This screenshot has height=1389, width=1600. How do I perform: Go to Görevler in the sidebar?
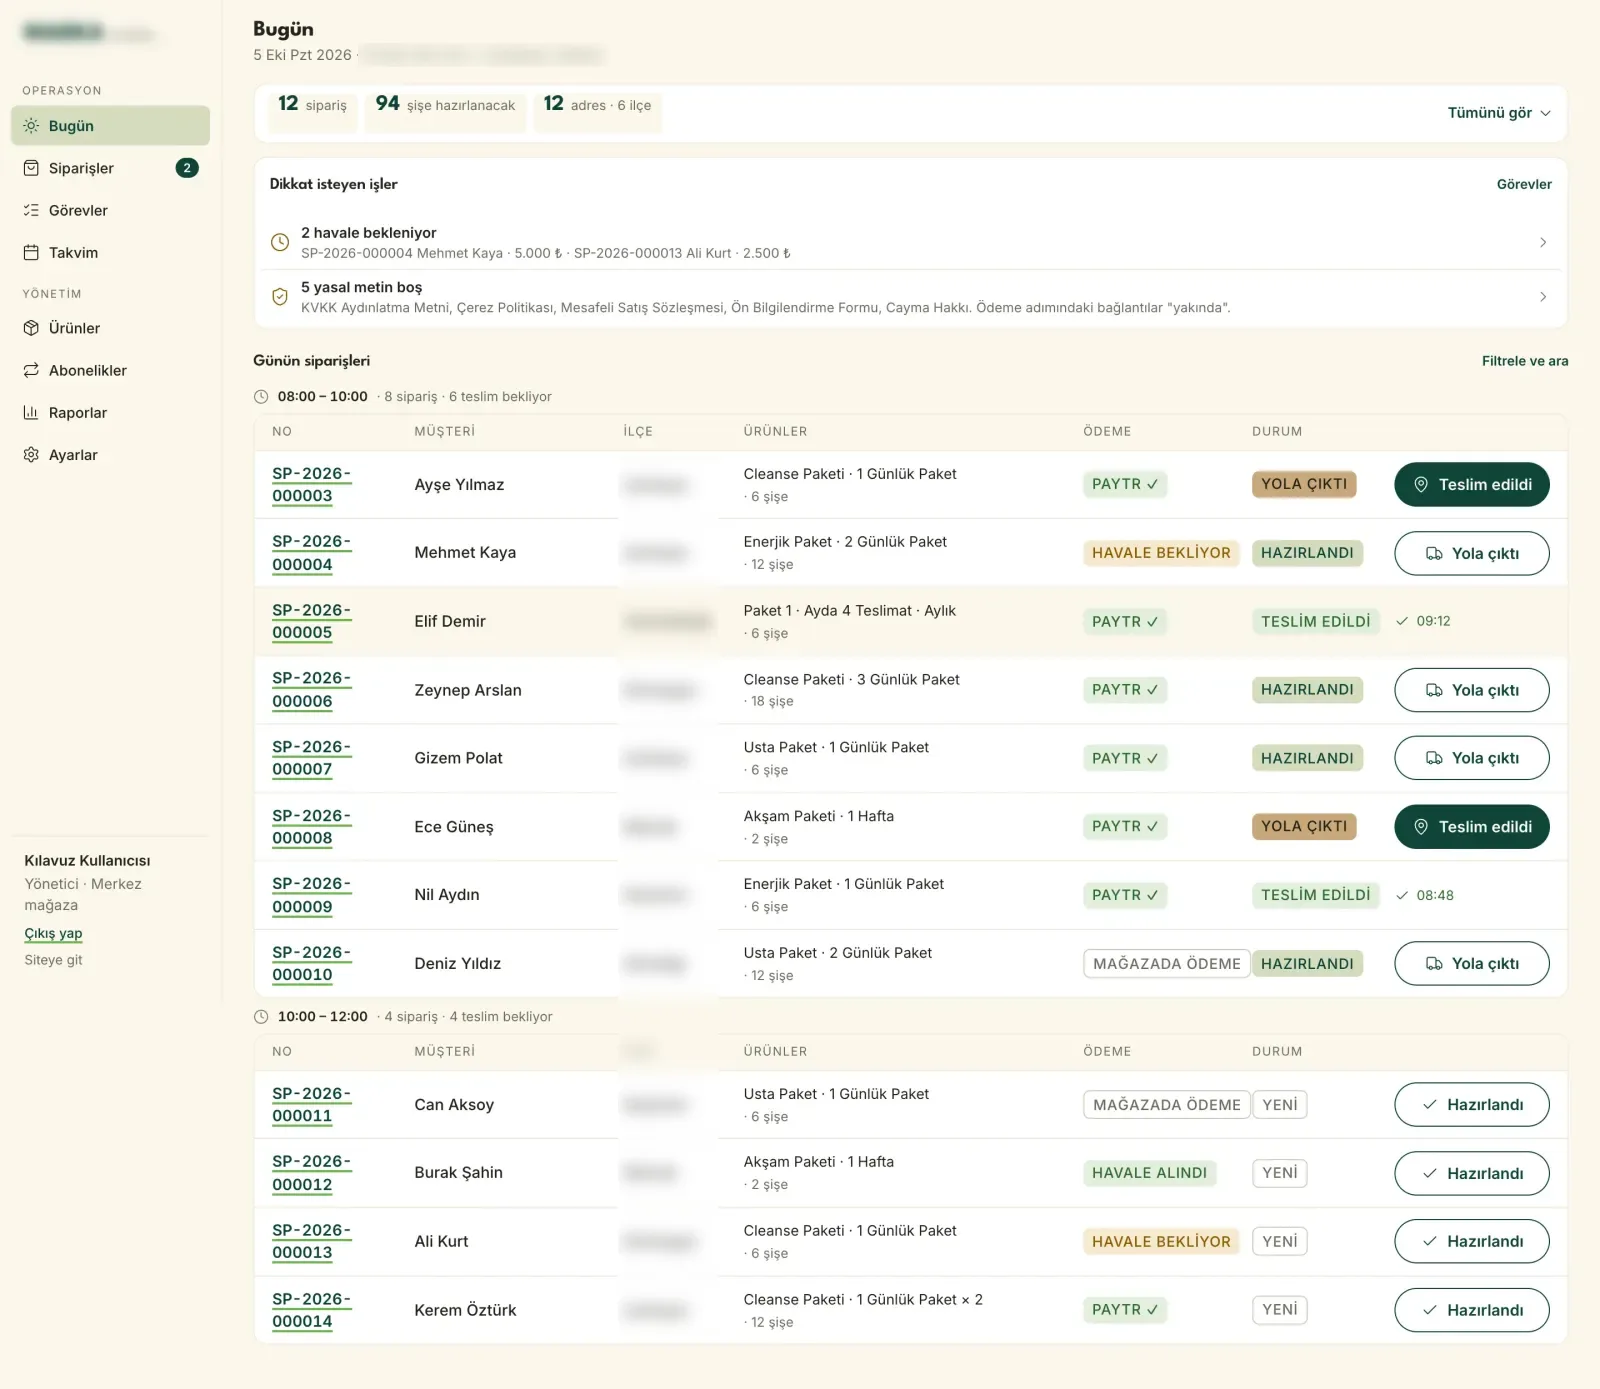(x=110, y=210)
